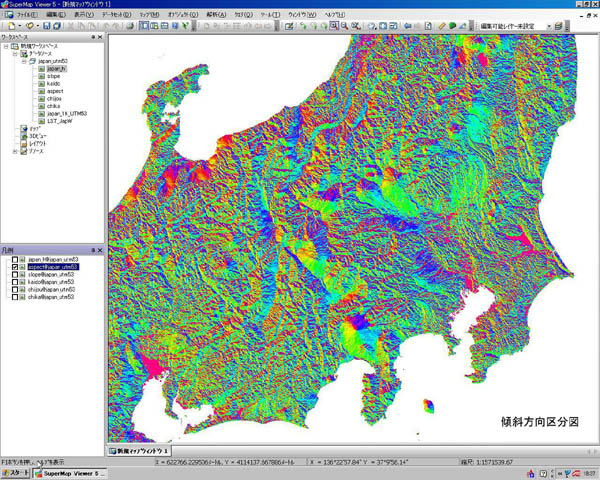Collapse the japan_utm53 datasource tree node
Screen dimensions: 600x480
[x=23, y=61]
